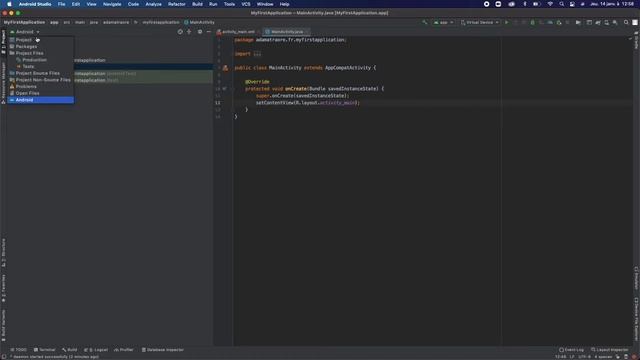The width and height of the screenshot is (640, 360).
Task: Open the app run configuration dropdown
Action: pos(444,22)
